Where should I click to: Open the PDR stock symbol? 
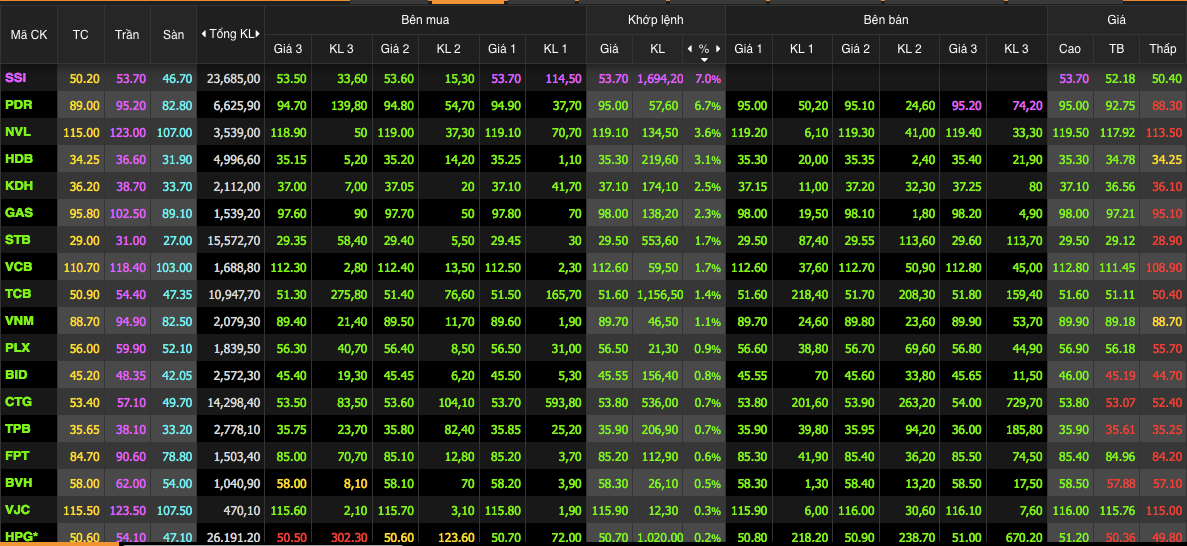pyautogui.click(x=18, y=105)
